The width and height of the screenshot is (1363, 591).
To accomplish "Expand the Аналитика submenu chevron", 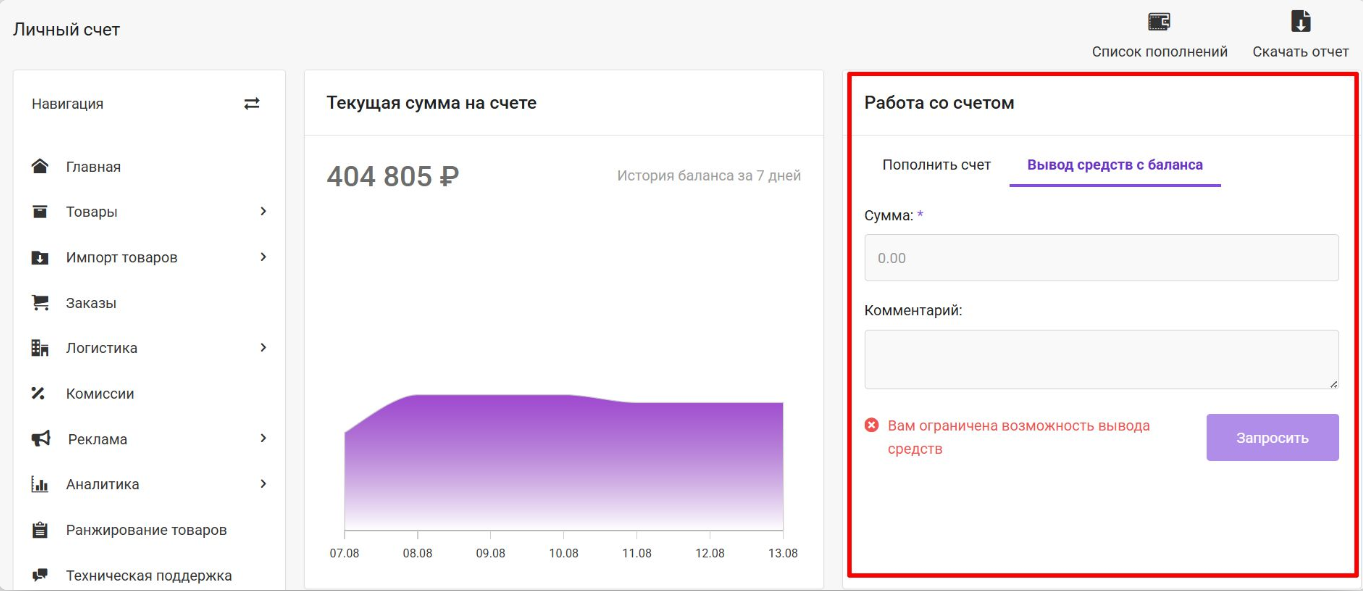I will coord(263,484).
